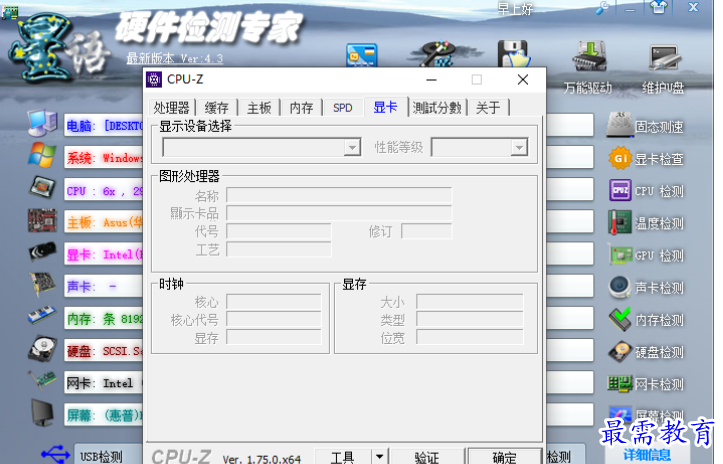Expand the 显示设备选择 dropdown
723x464 pixels.
[352, 148]
